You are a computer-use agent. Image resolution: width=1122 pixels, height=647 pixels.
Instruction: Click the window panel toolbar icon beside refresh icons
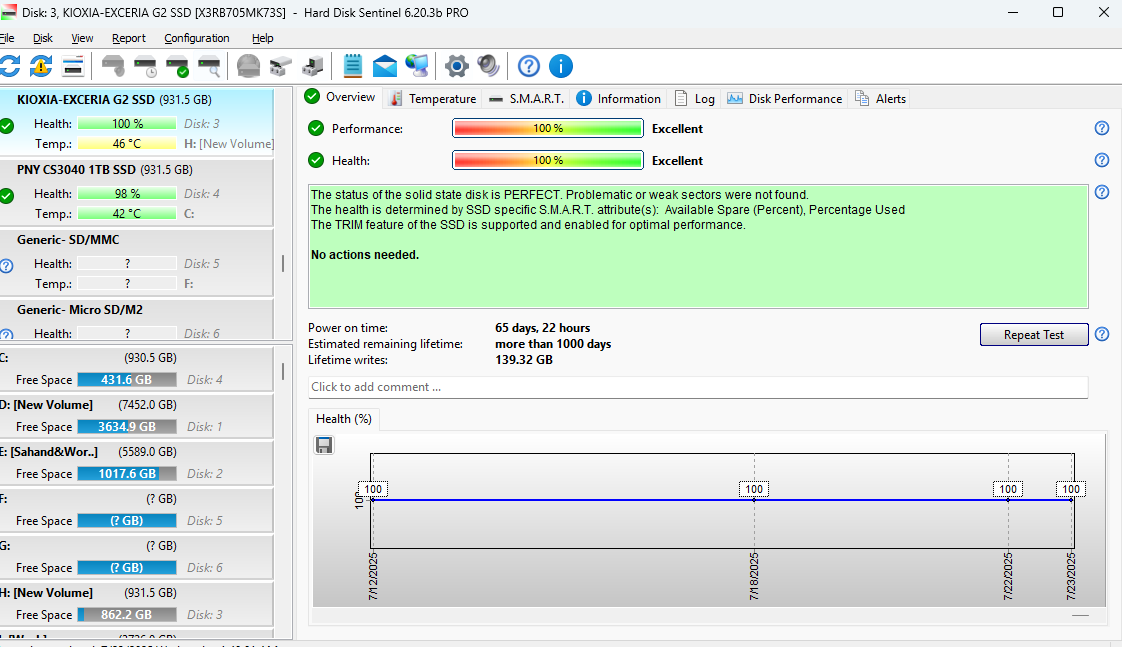pos(73,67)
